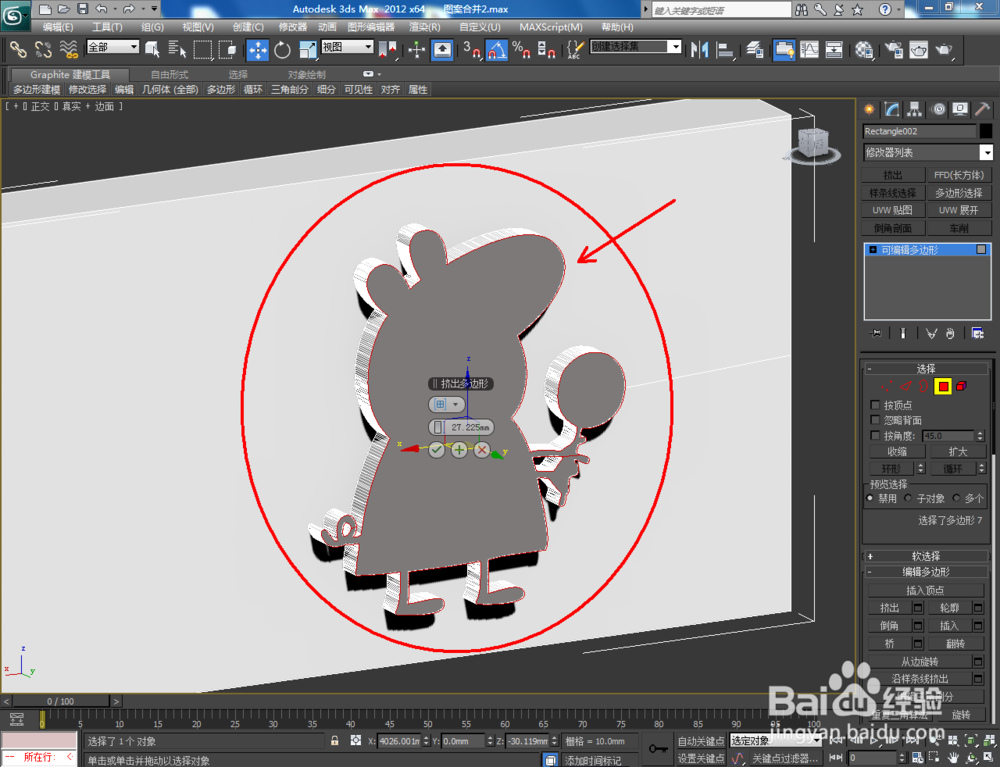This screenshot has height=767, width=1000.
Task: Collapse the 编辑多边形 rollout
Action: coord(925,572)
